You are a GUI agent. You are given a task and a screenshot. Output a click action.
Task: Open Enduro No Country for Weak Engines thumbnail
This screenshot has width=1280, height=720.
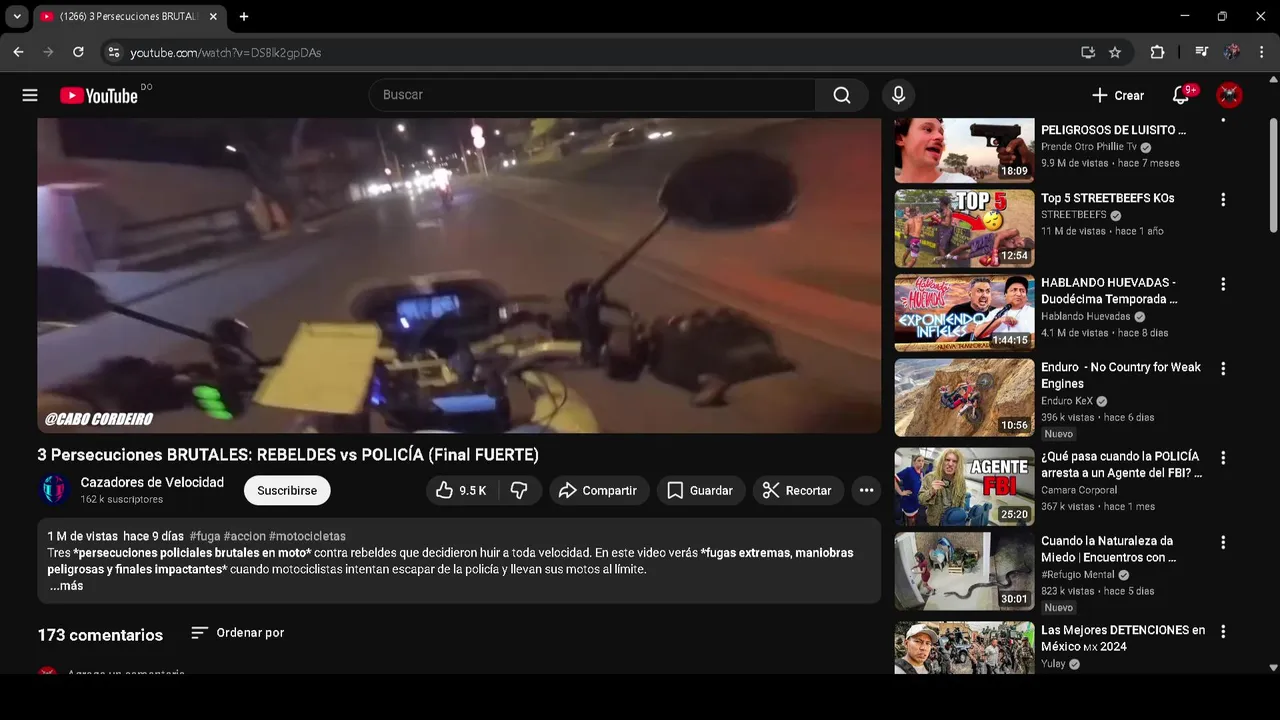pos(964,397)
